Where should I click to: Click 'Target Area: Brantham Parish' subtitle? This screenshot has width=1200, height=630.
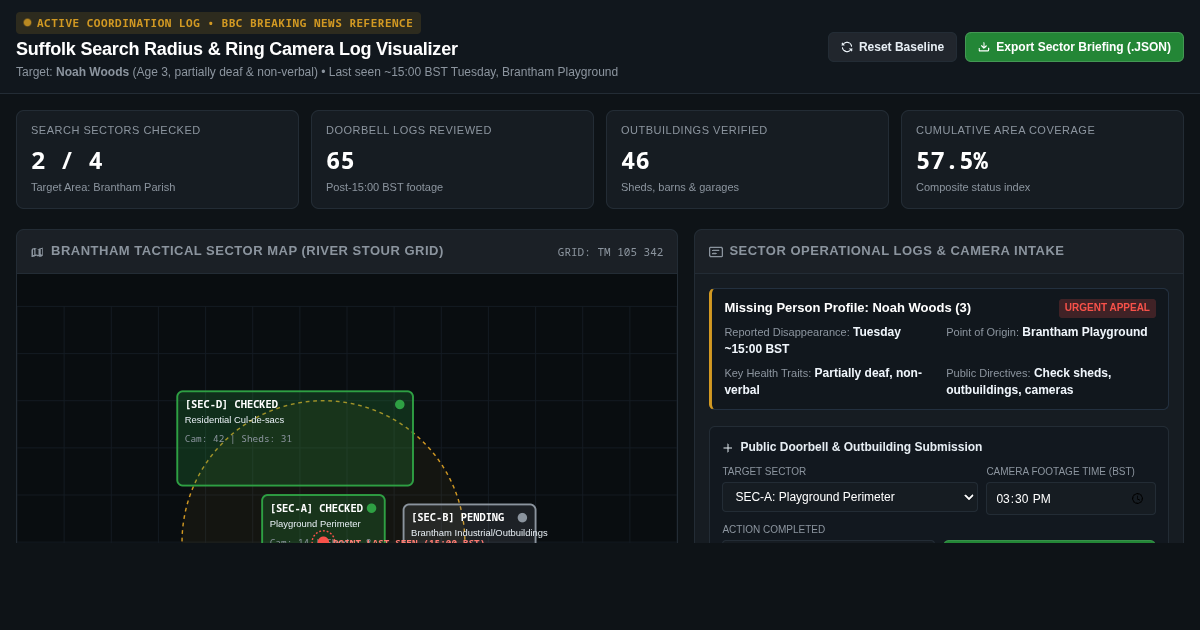pos(103,187)
